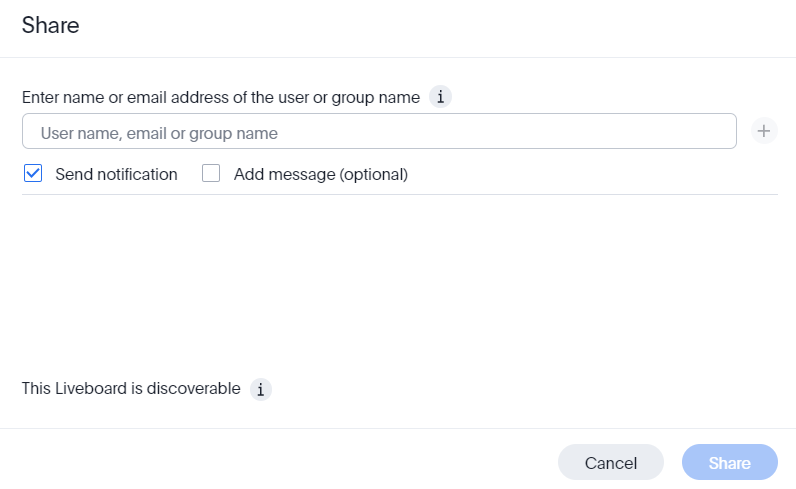The width and height of the screenshot is (796, 489).
Task: Click the "Add message (optional)" label text
Action: point(320,174)
